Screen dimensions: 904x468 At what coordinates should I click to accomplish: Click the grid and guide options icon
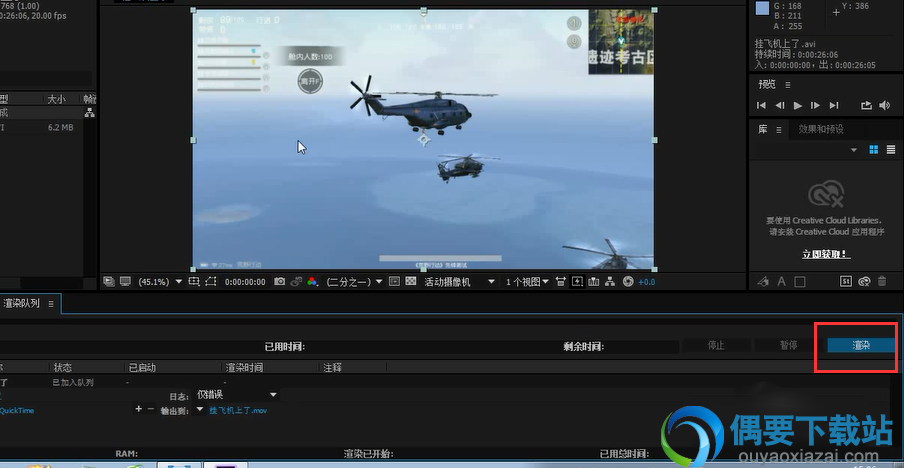(x=194, y=282)
